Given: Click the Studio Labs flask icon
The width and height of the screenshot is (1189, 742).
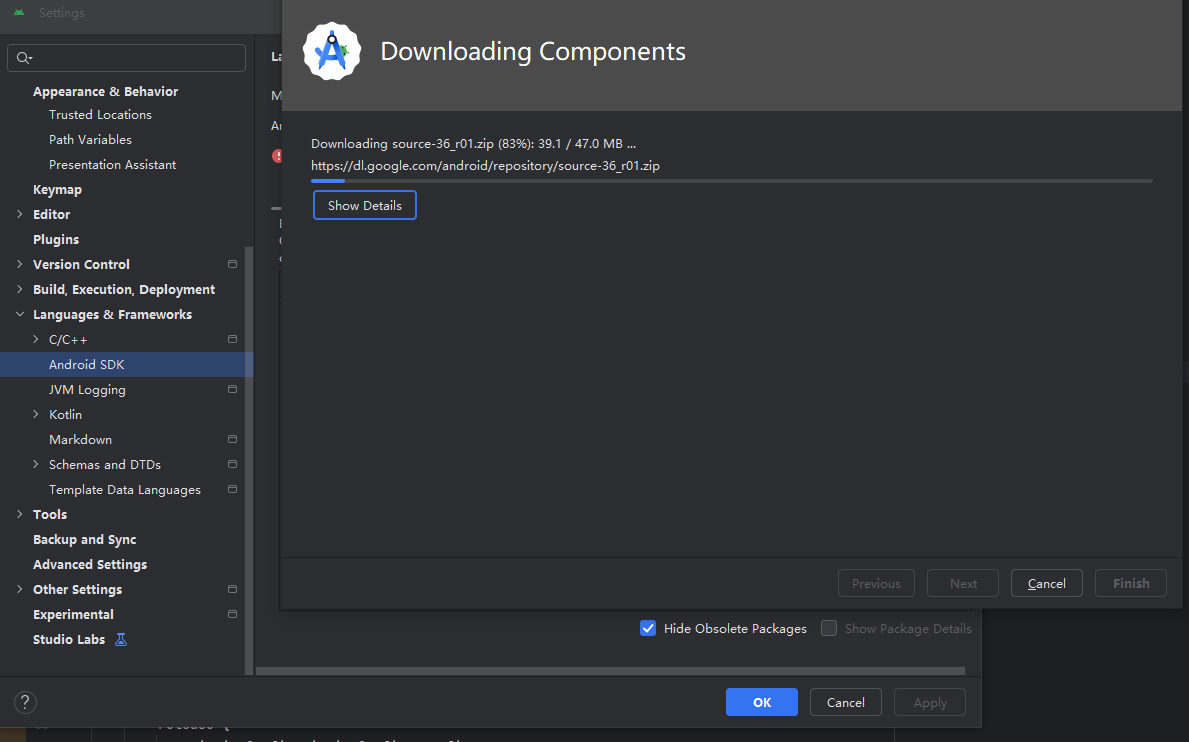Looking at the screenshot, I should [x=121, y=639].
